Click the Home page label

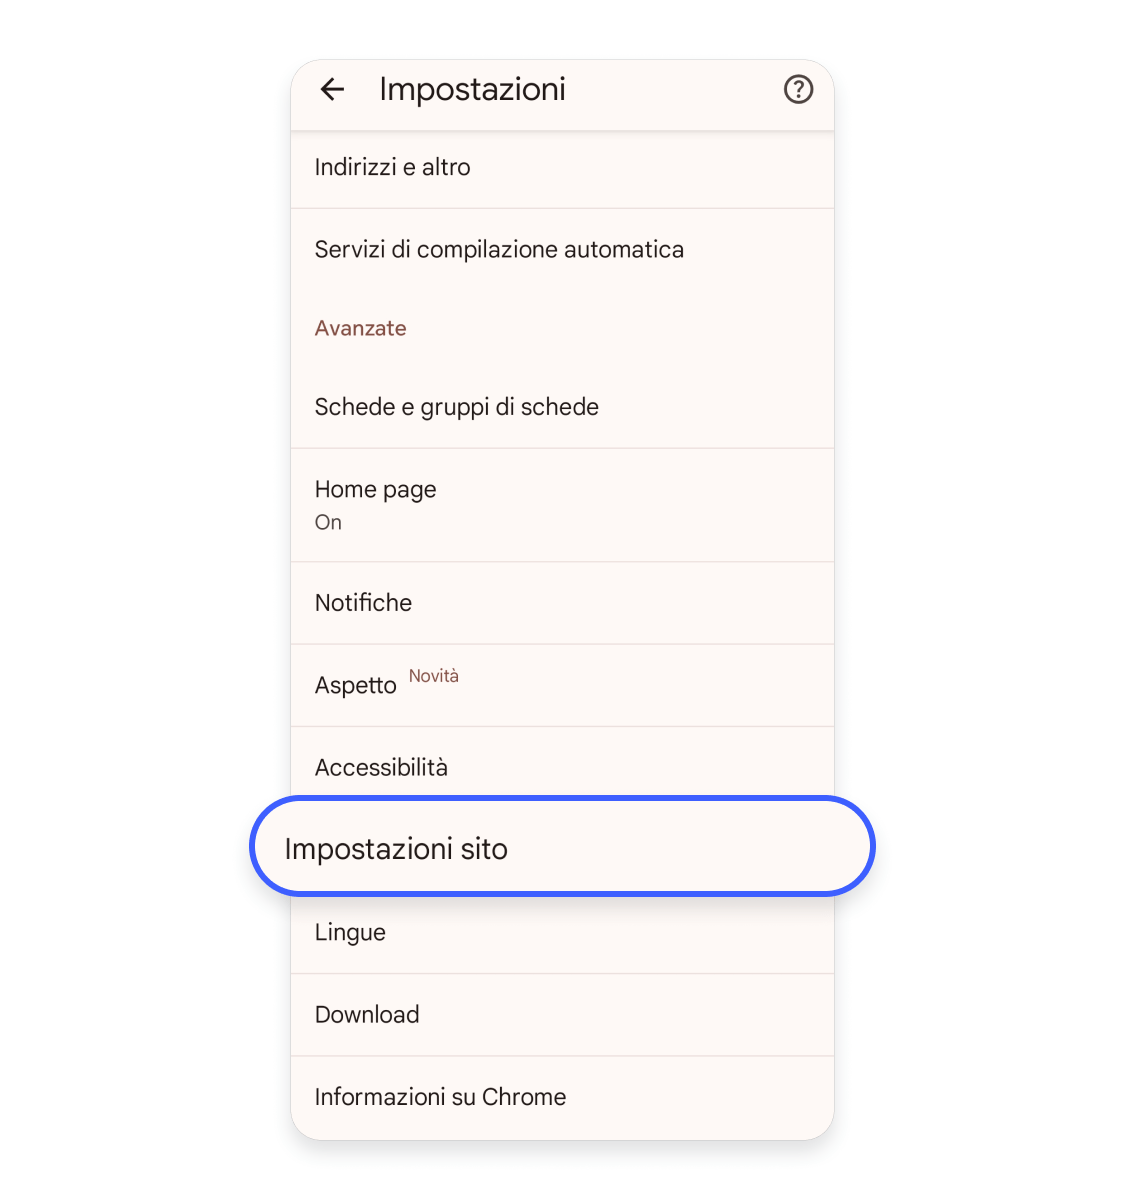click(375, 489)
